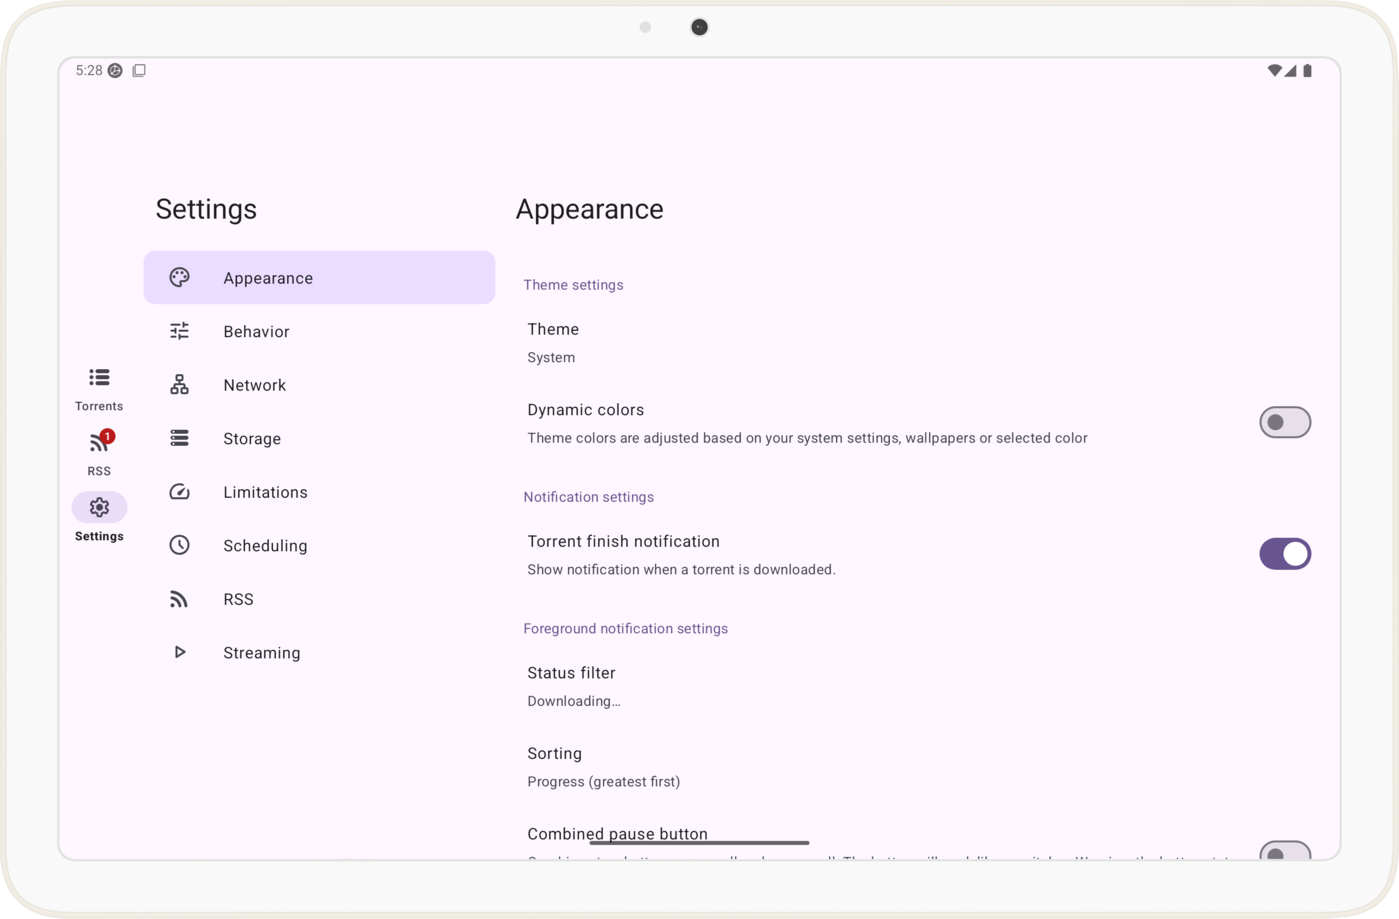Click the Appearance palette icon
The image size is (1399, 919).
tap(179, 278)
